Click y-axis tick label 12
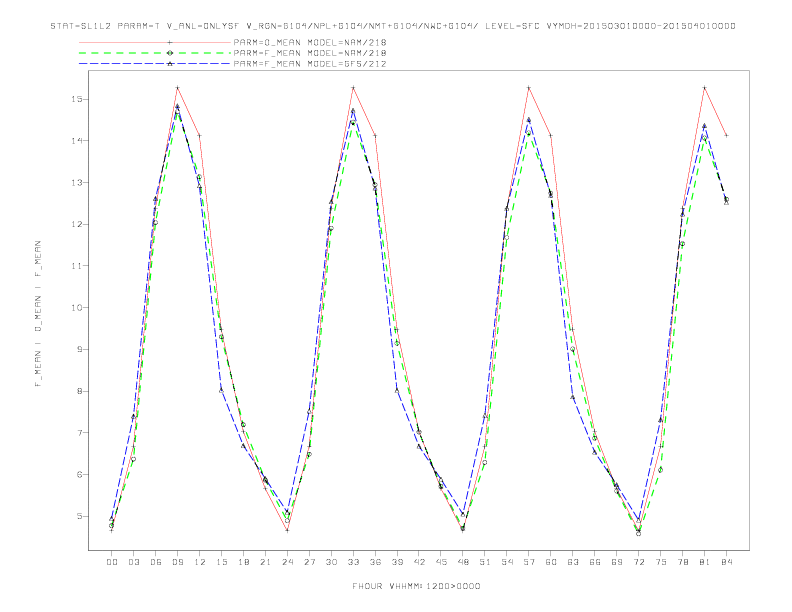This screenshot has height=612, width=792. coord(77,224)
